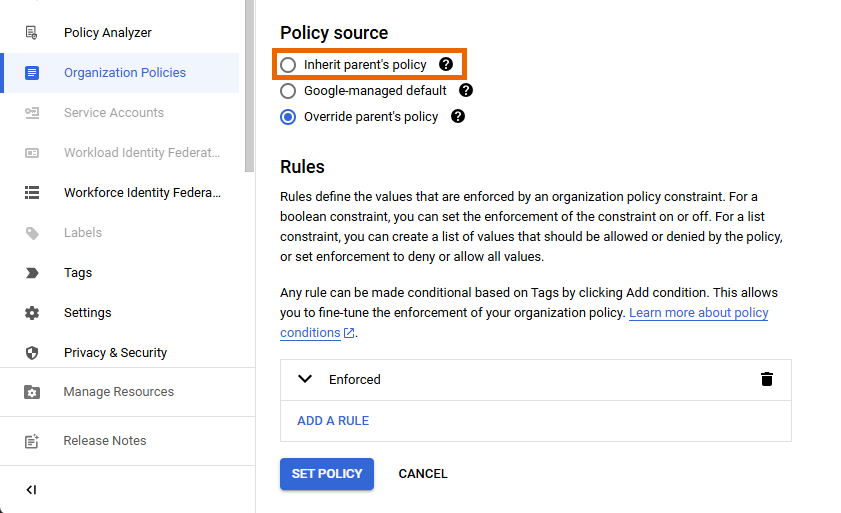This screenshot has width=841, height=513.
Task: Open help for Inherit parent's policy
Action: click(x=446, y=65)
